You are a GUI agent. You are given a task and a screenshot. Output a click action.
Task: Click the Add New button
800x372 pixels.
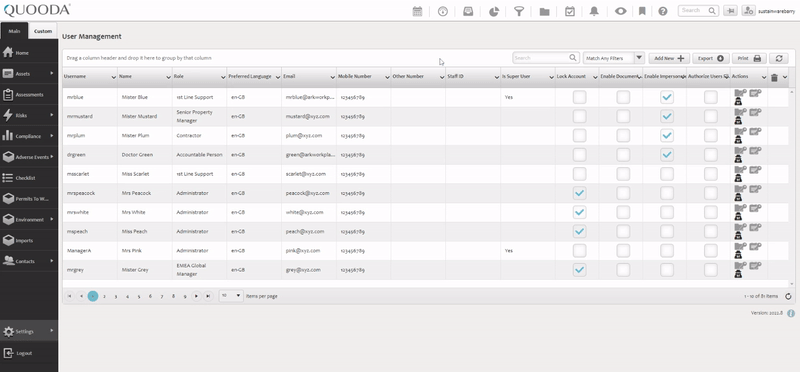[x=669, y=58]
